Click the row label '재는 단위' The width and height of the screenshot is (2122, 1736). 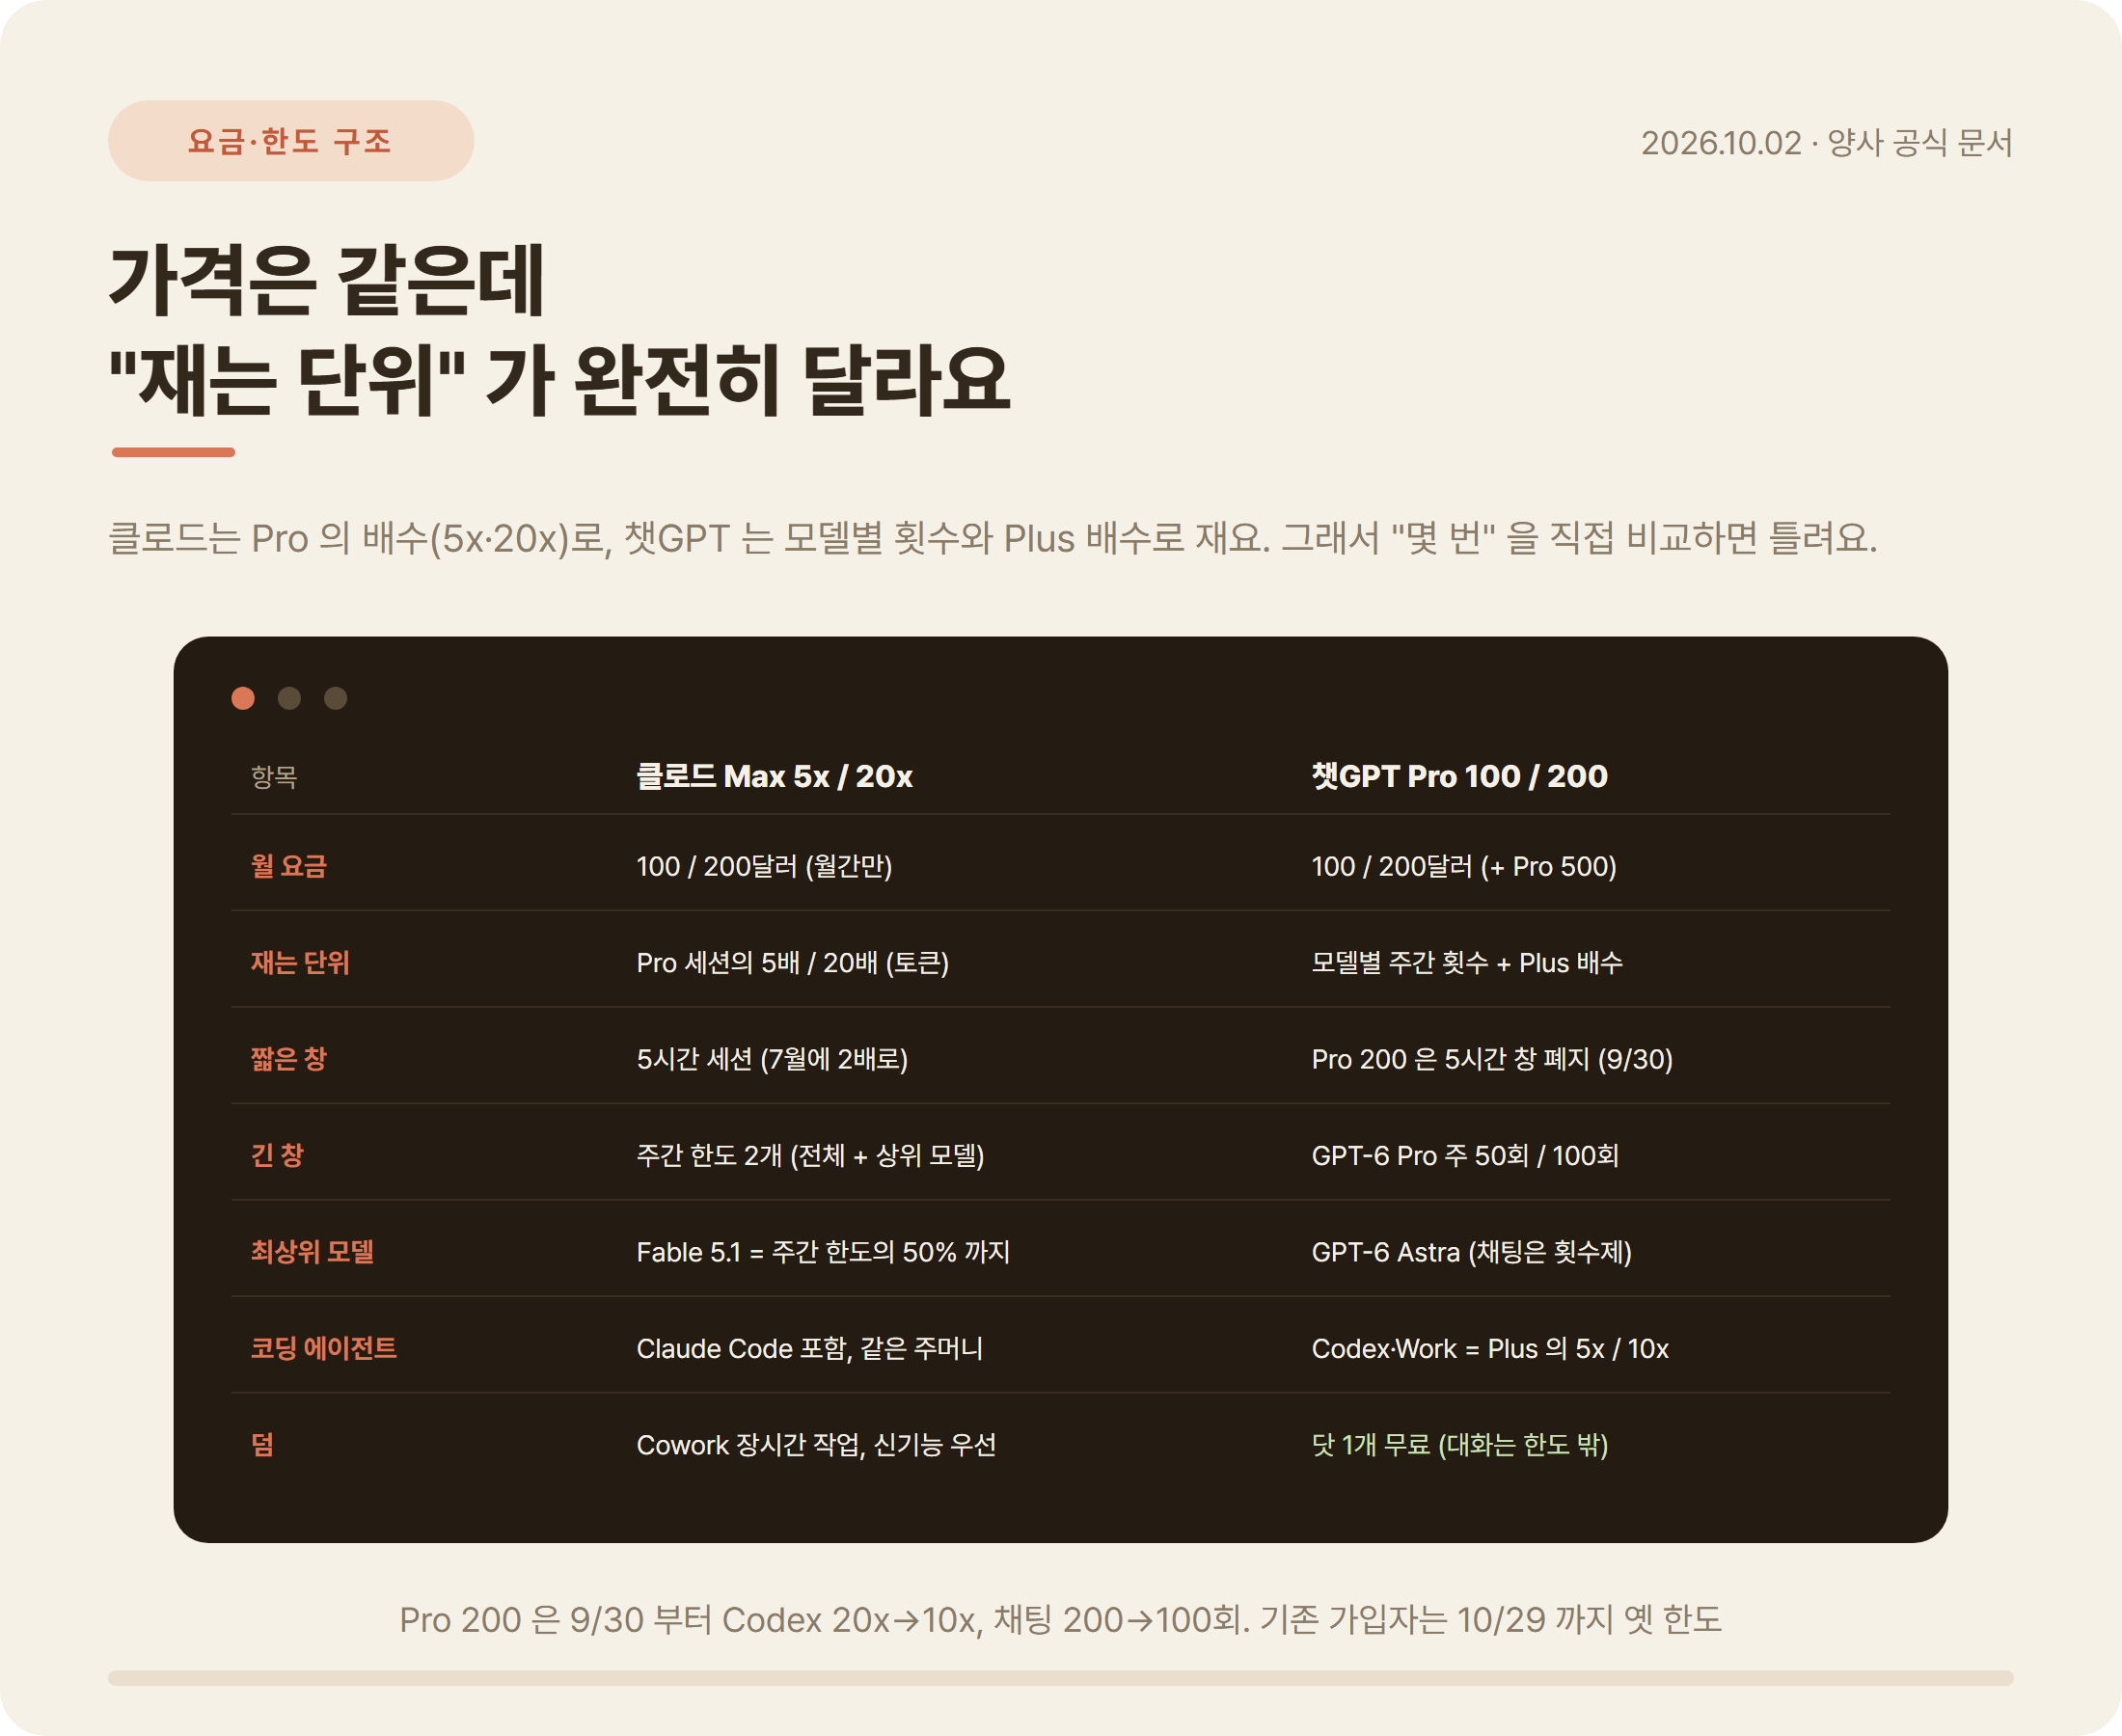pos(300,962)
